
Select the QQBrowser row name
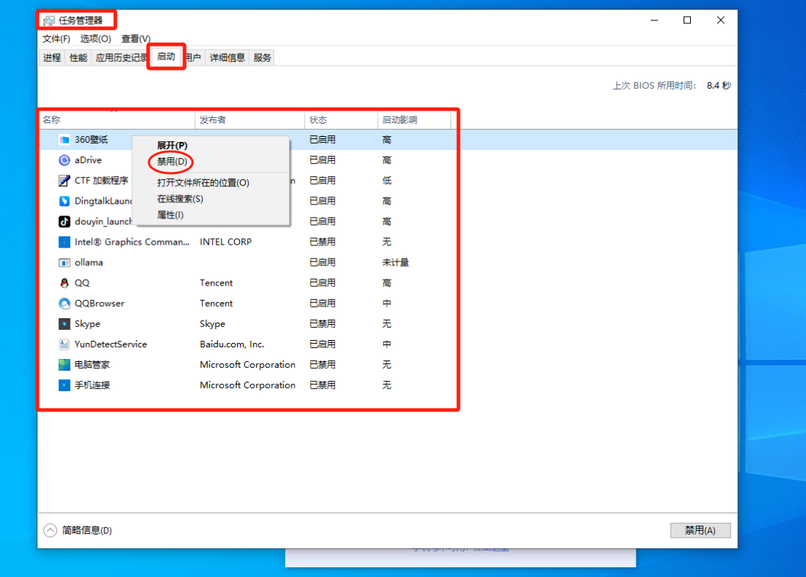click(x=100, y=304)
